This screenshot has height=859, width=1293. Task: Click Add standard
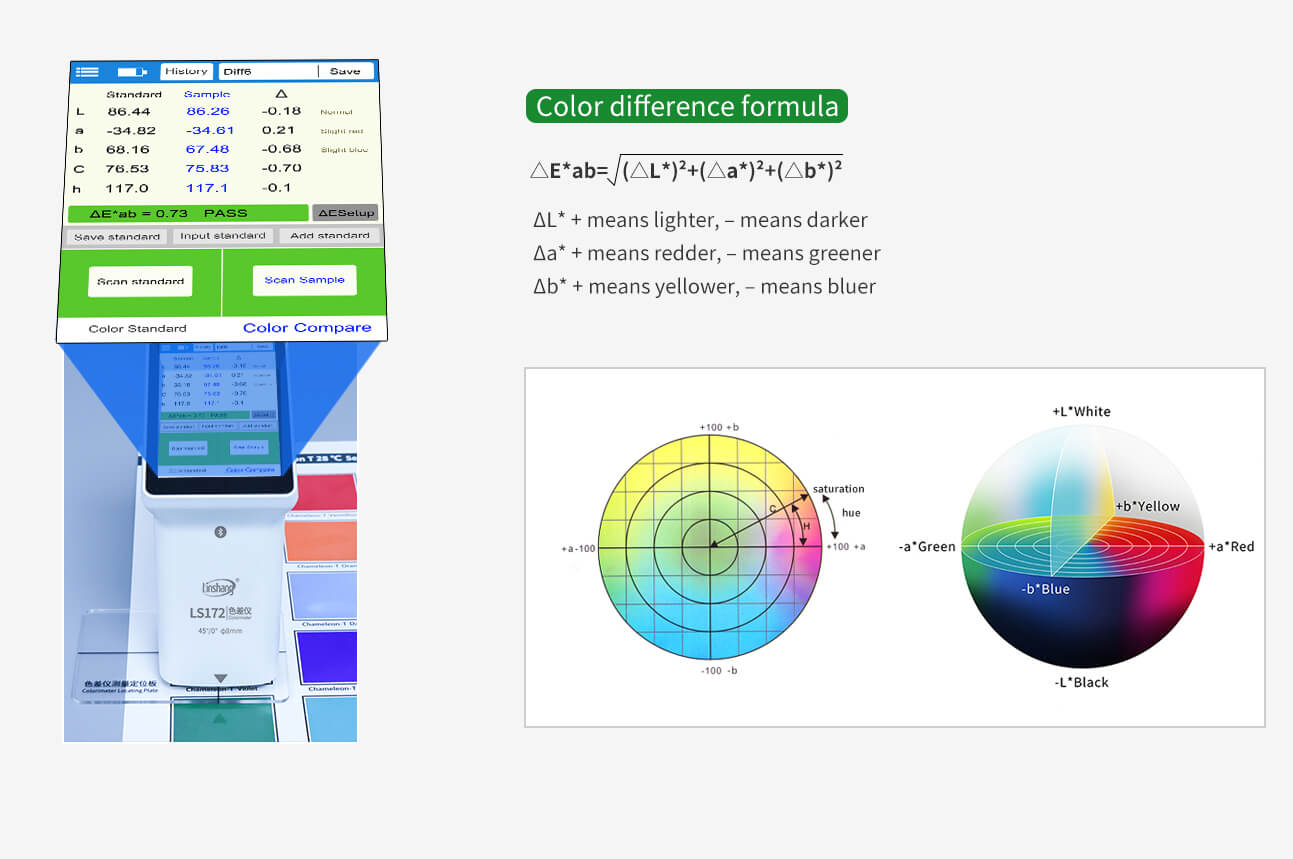coord(329,235)
